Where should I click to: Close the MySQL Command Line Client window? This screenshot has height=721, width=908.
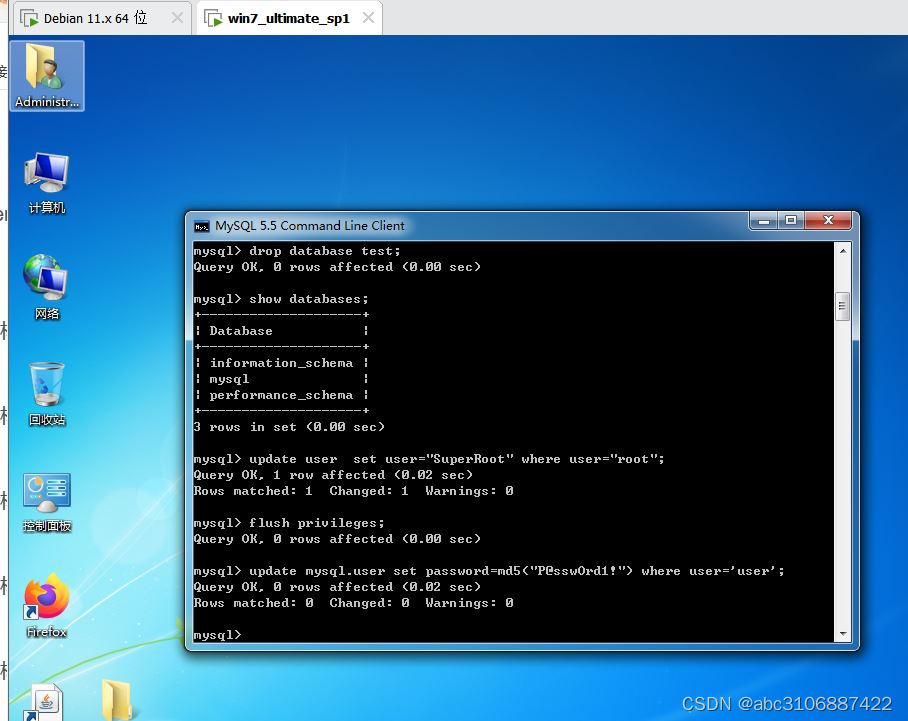pyautogui.click(x=828, y=221)
